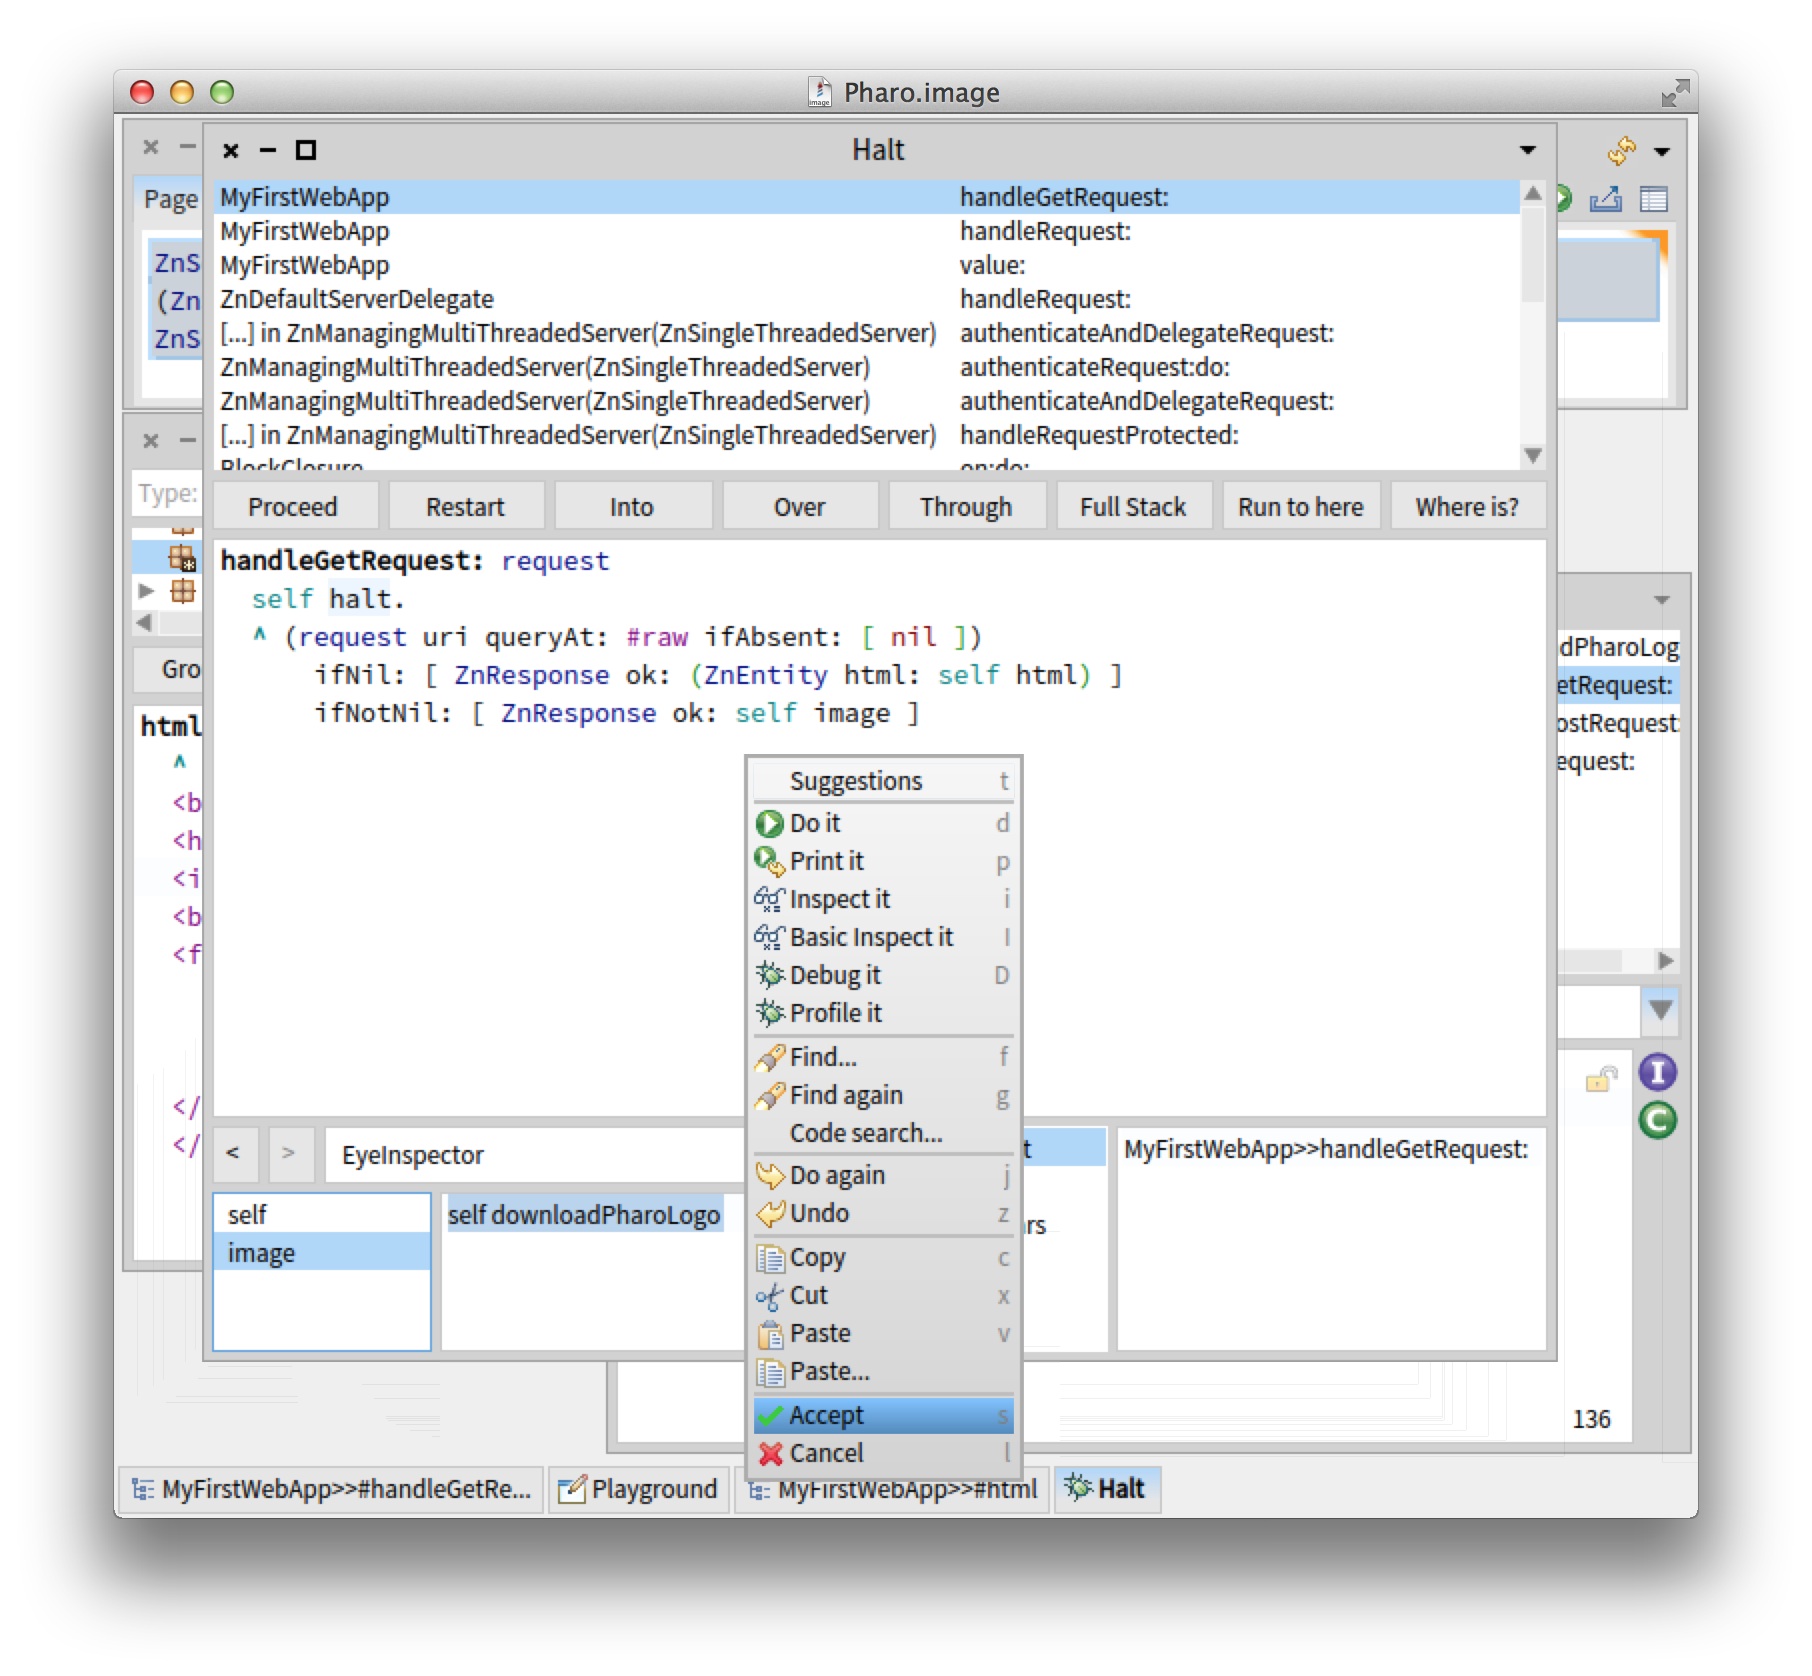The height and width of the screenshot is (1676, 1812).
Task: Select Inspect it in context menu
Action: pyautogui.click(x=839, y=899)
